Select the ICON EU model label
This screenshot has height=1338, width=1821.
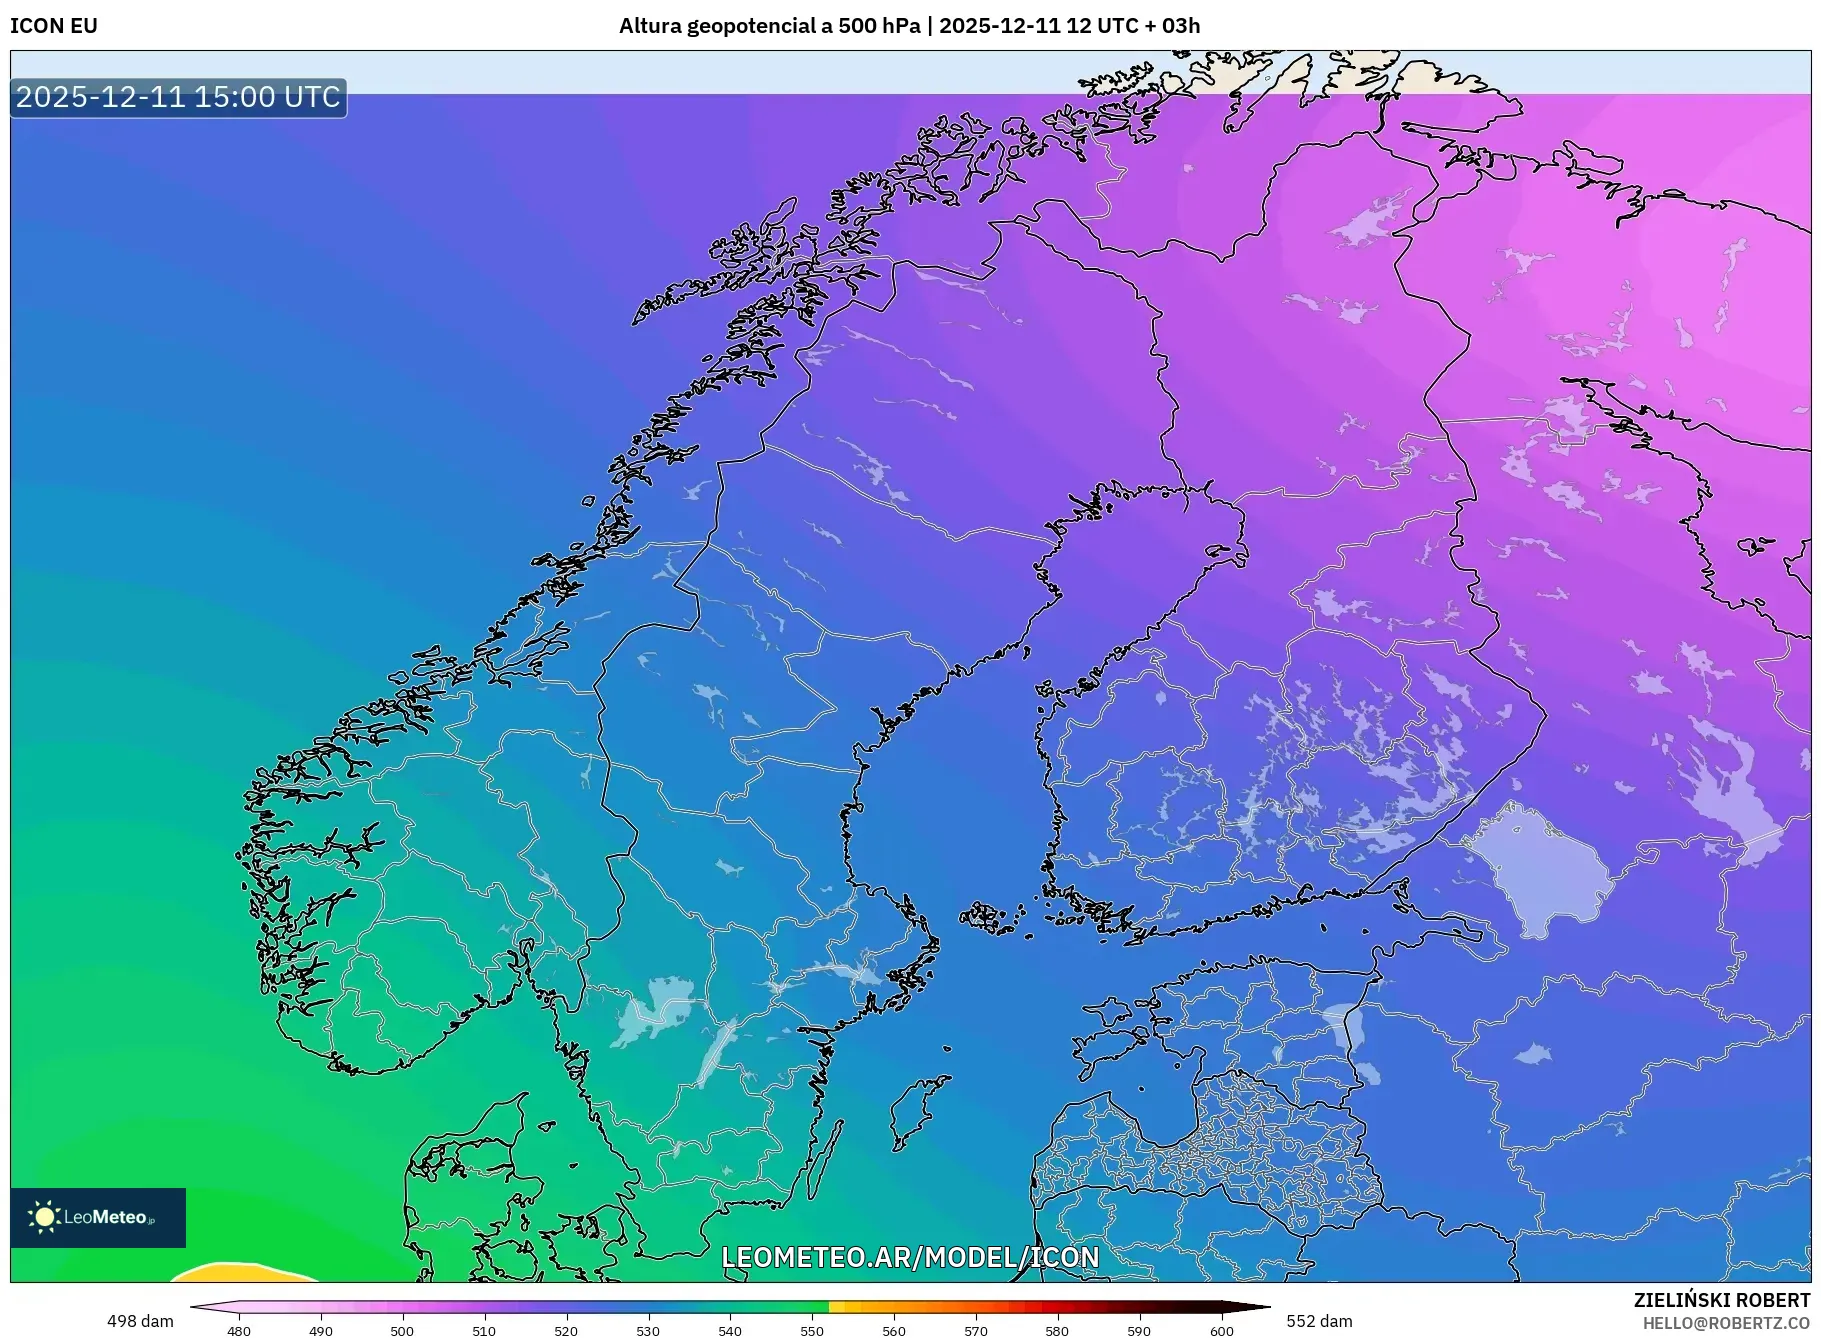pyautogui.click(x=52, y=27)
